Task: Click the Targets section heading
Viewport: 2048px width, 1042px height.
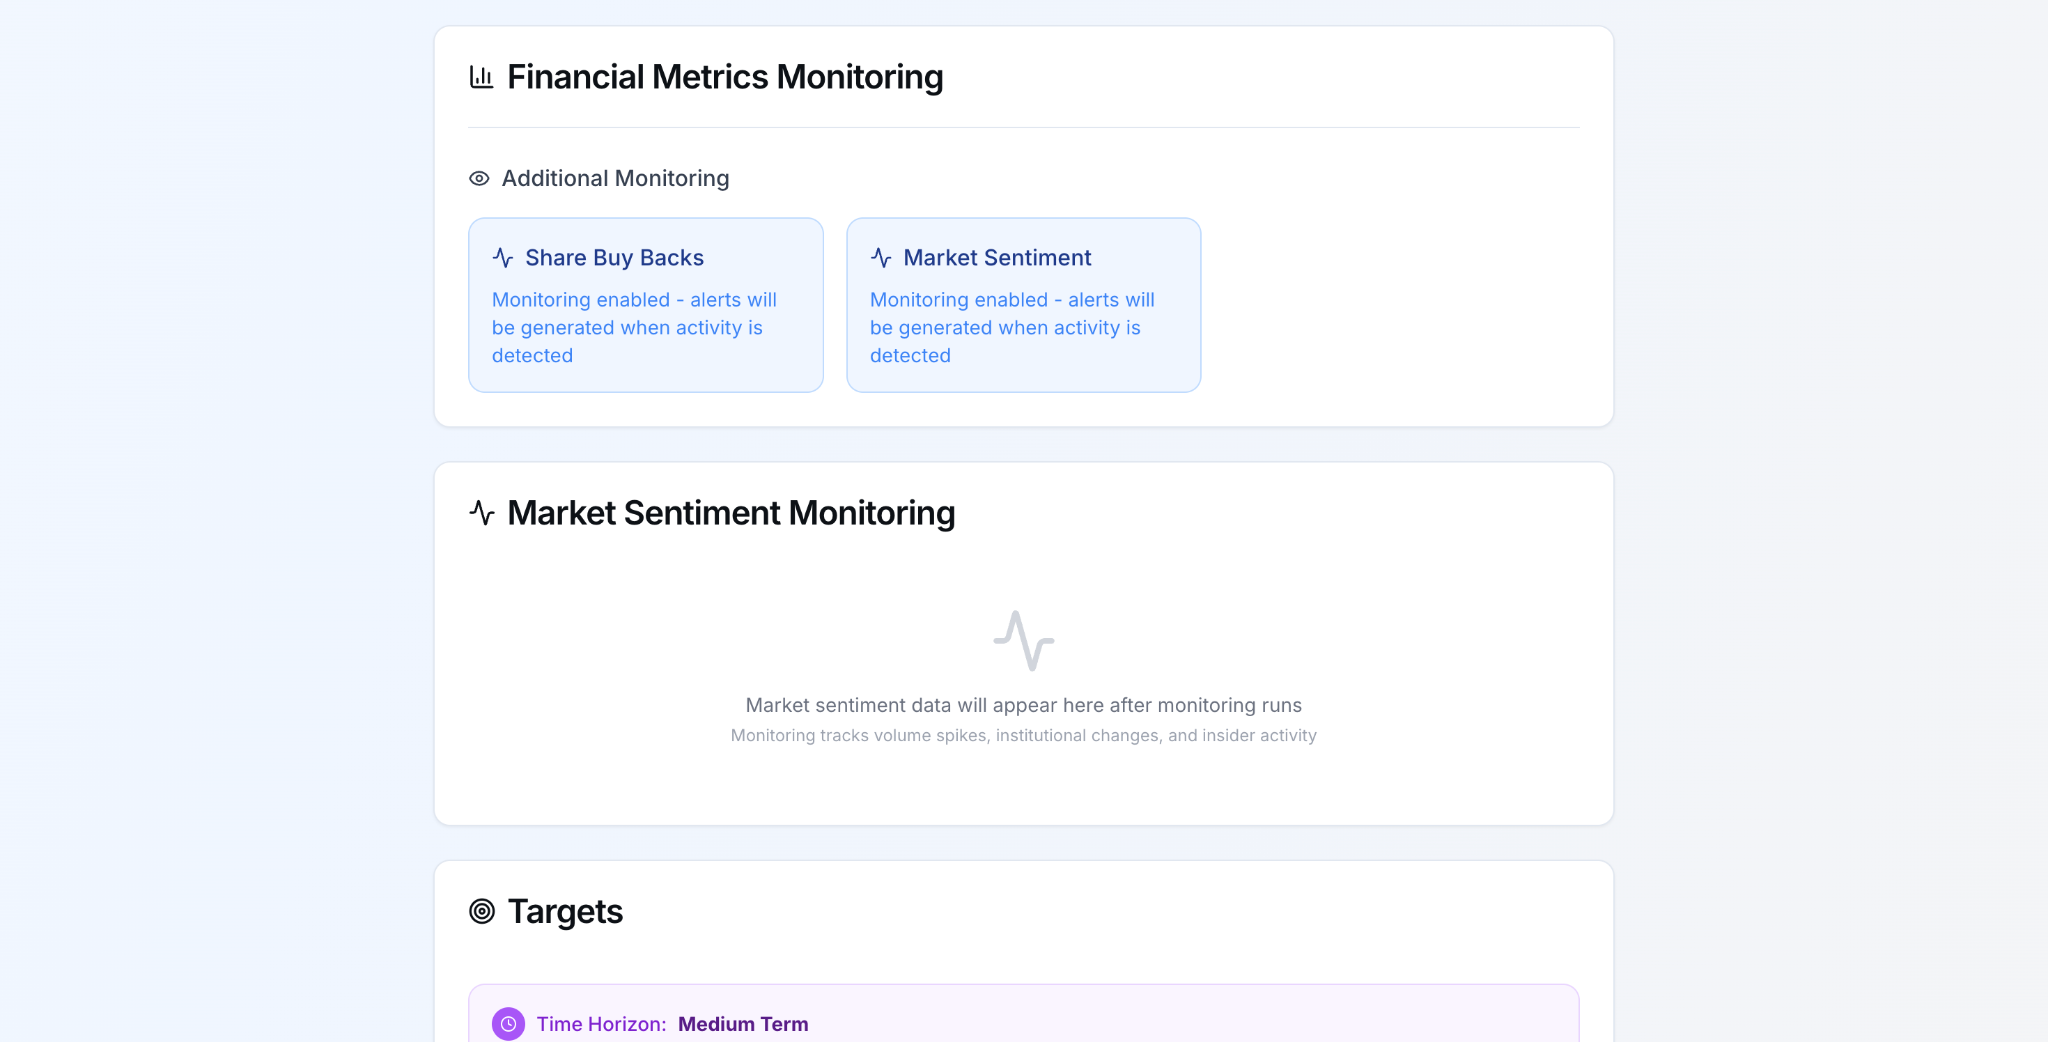Action: (x=565, y=911)
